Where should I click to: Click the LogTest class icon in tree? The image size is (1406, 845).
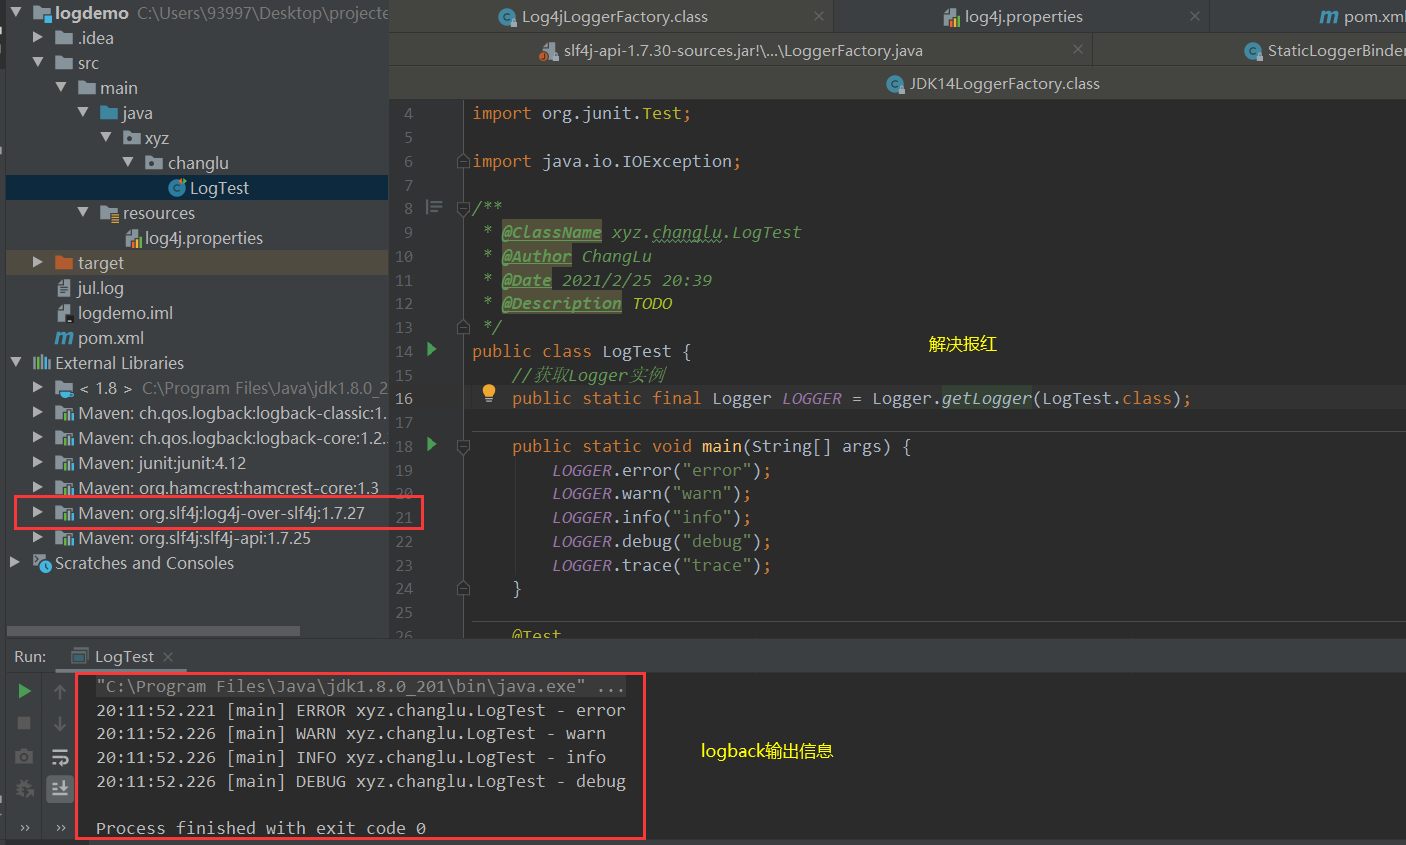pos(177,188)
